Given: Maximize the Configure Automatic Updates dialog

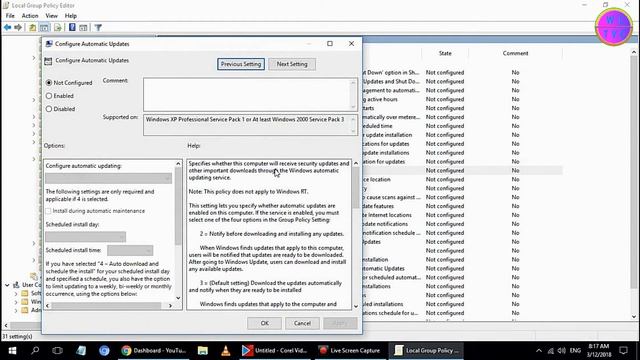Looking at the screenshot, I should click(x=330, y=44).
